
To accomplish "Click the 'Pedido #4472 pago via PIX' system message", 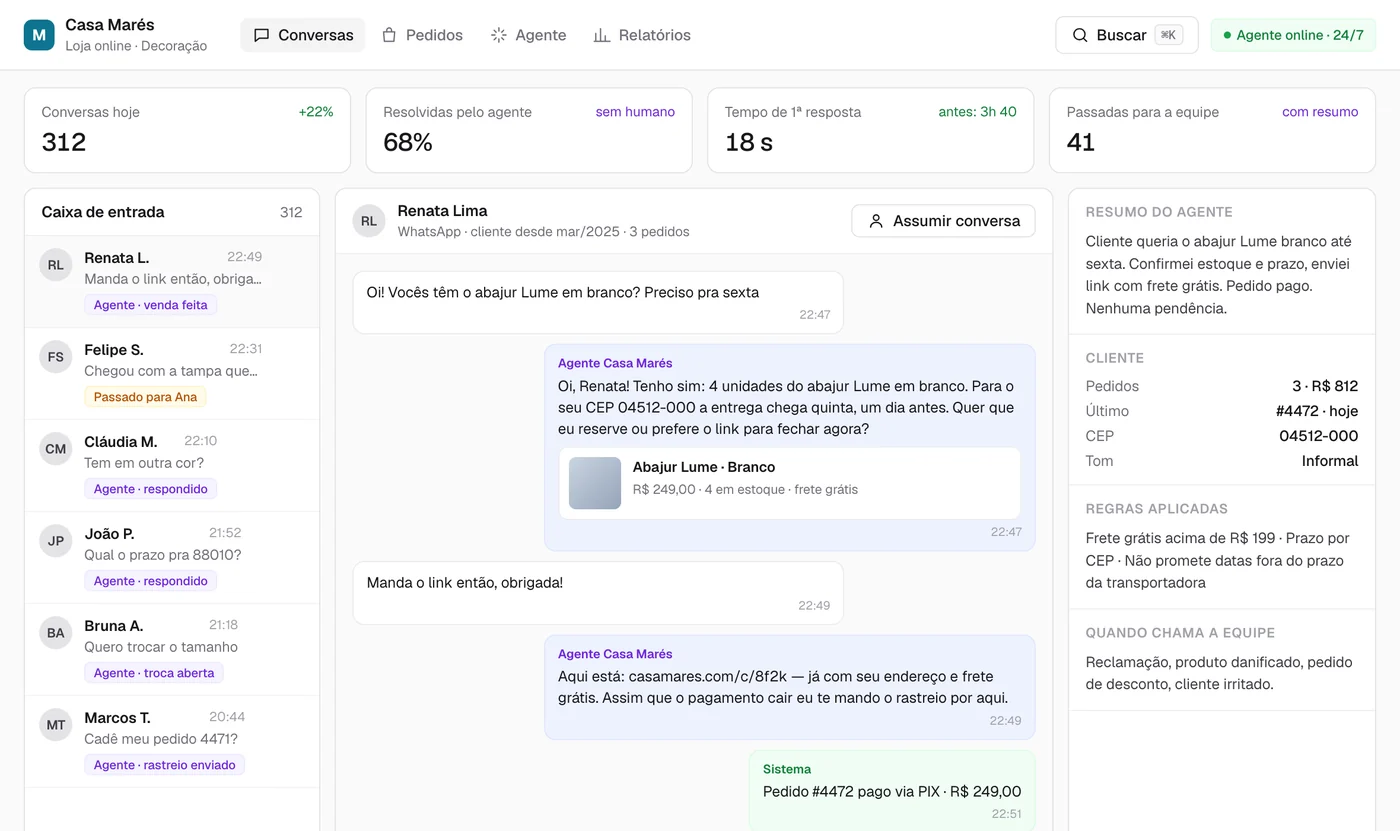I will tap(892, 791).
